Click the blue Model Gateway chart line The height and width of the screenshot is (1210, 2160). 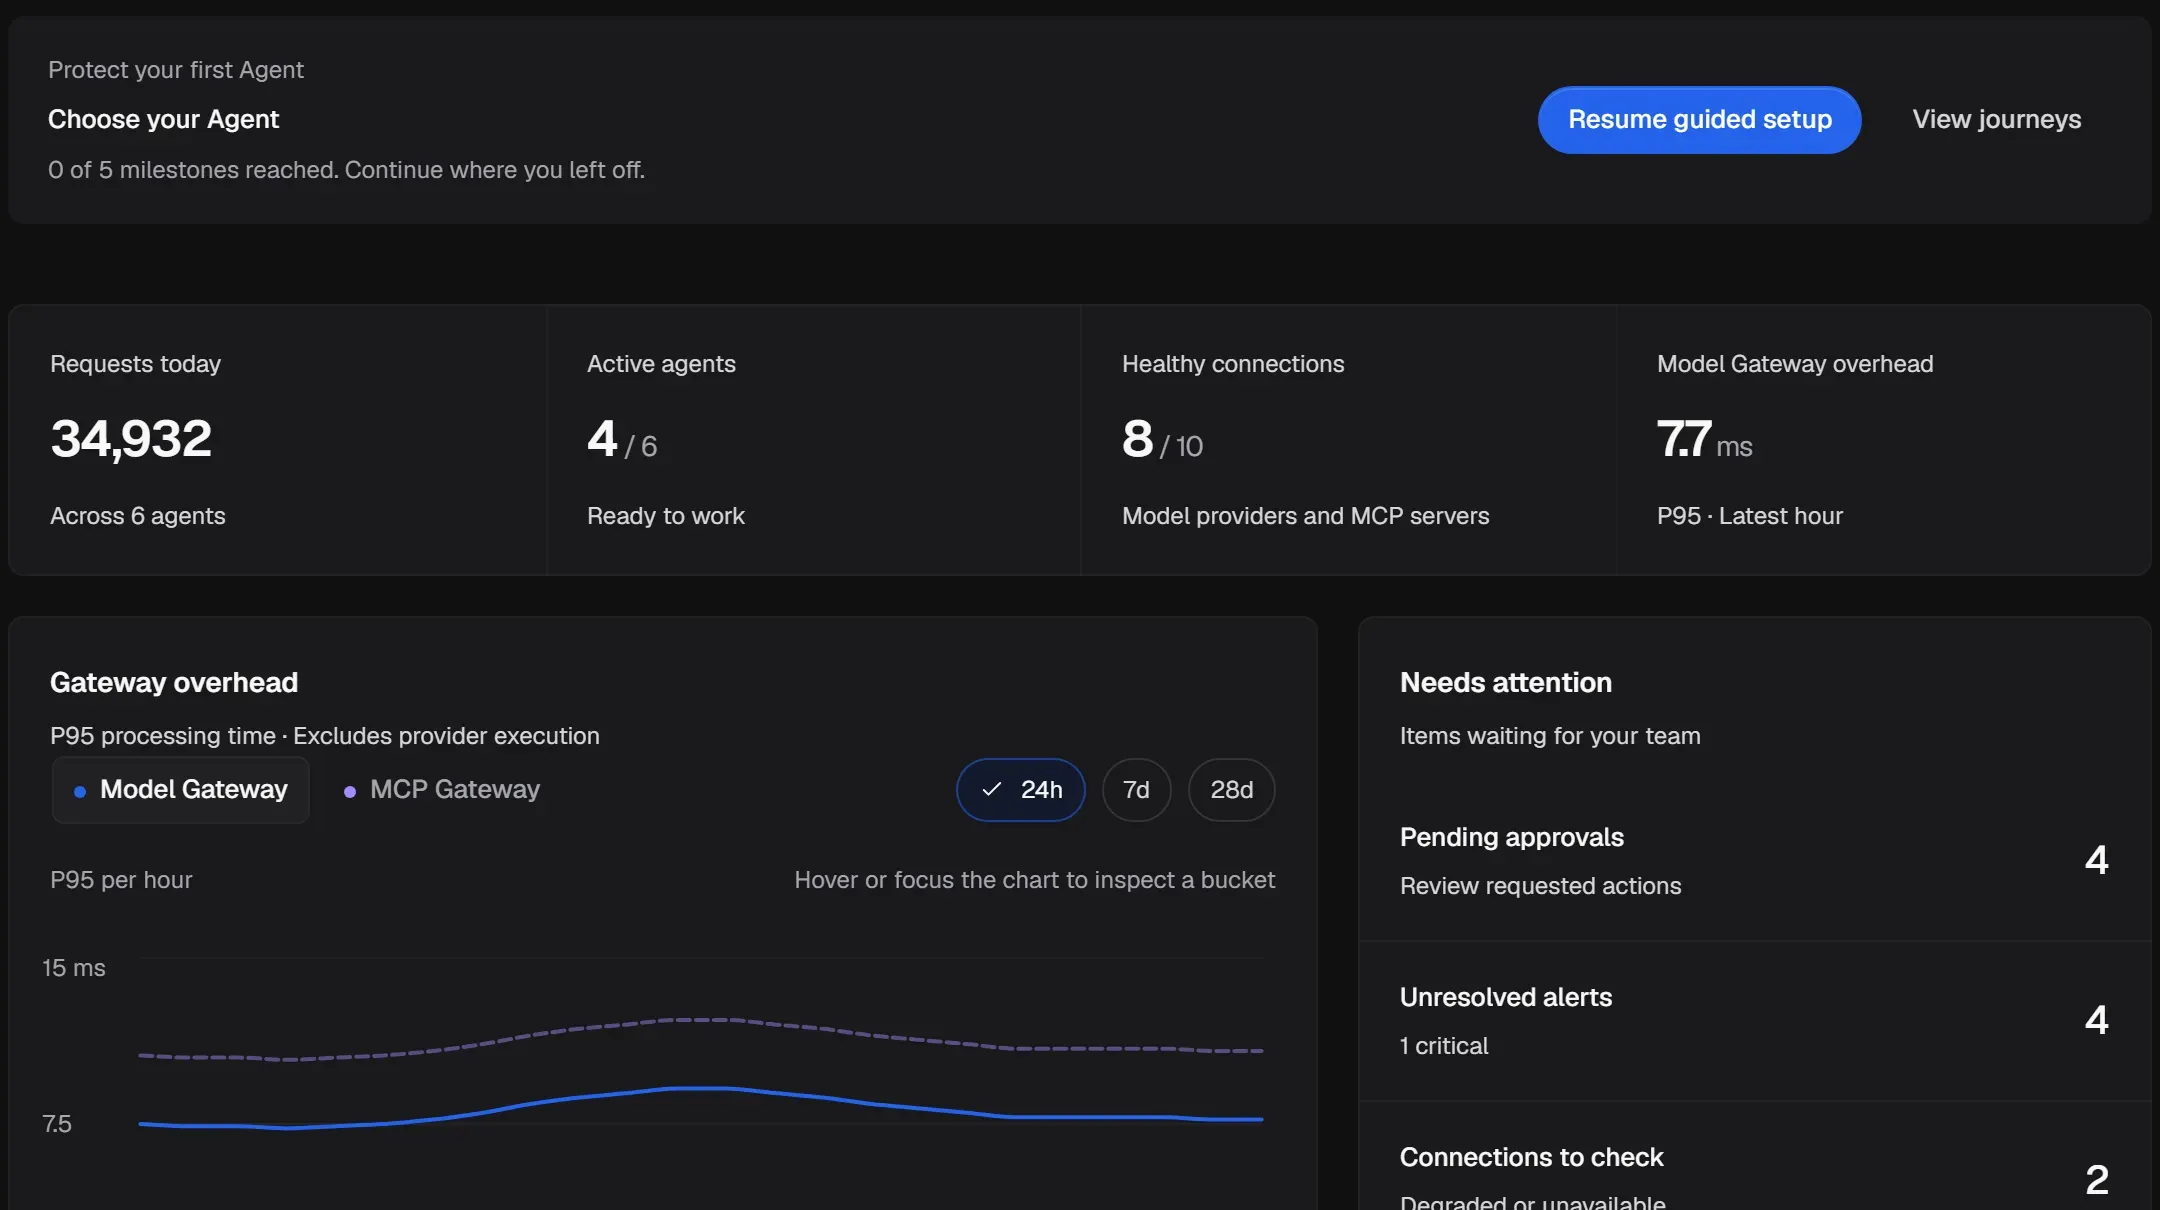pyautogui.click(x=700, y=1088)
